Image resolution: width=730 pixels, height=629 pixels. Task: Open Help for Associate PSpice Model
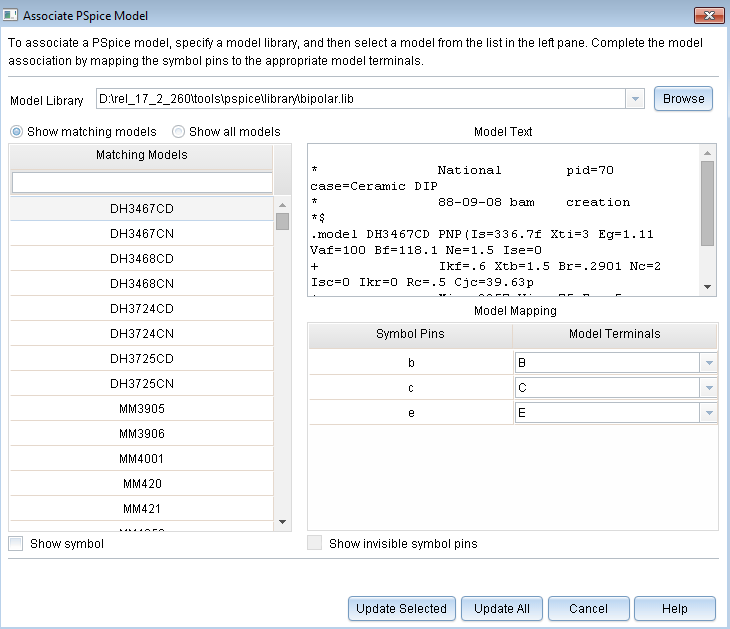pyautogui.click(x=674, y=609)
